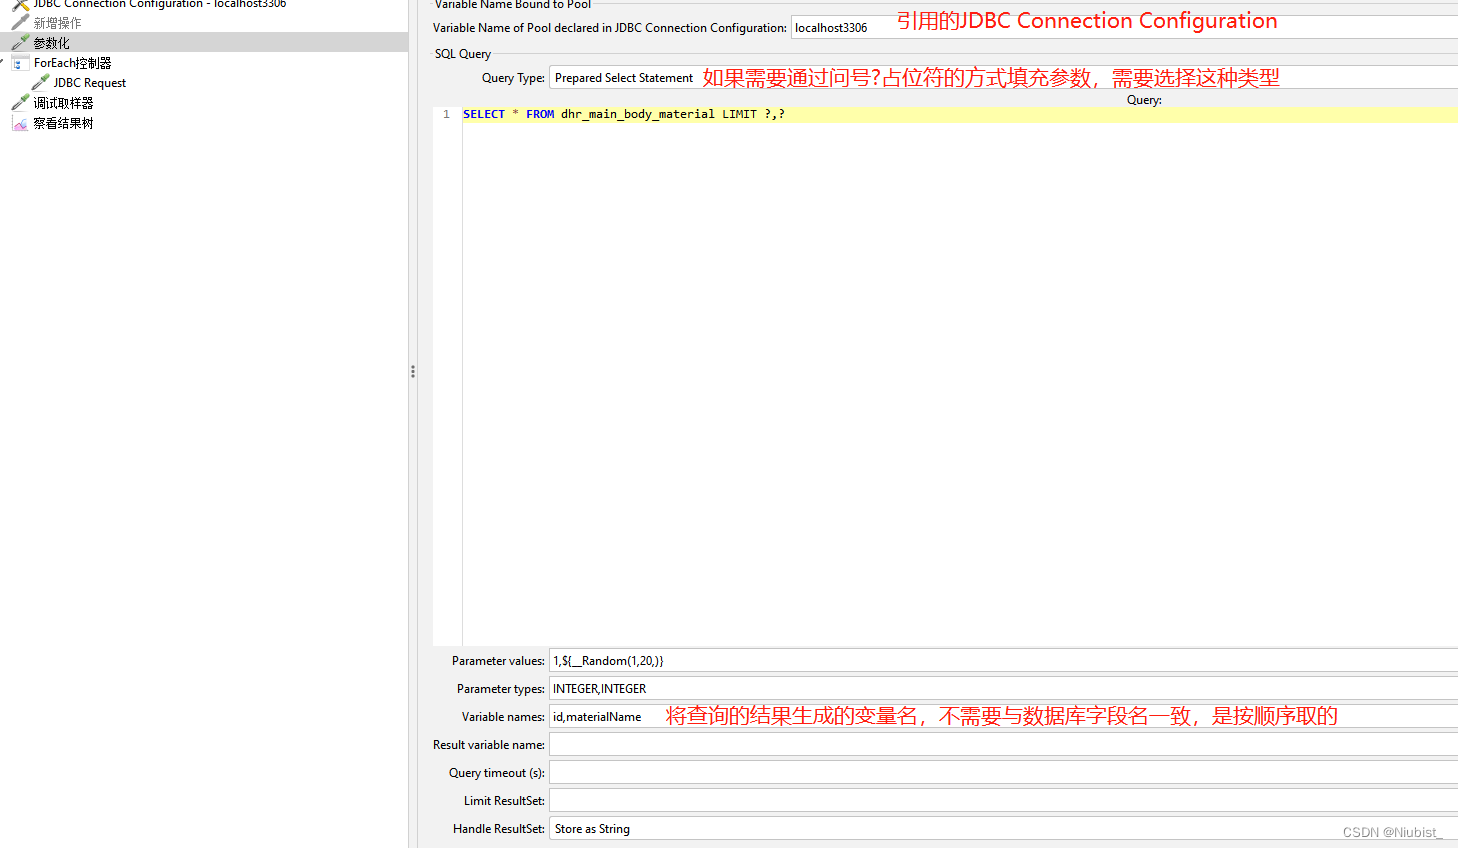Screen dimensions: 1458x848
Task: Click the JDBC Connection Configuration wrench icon
Action: [20, 5]
